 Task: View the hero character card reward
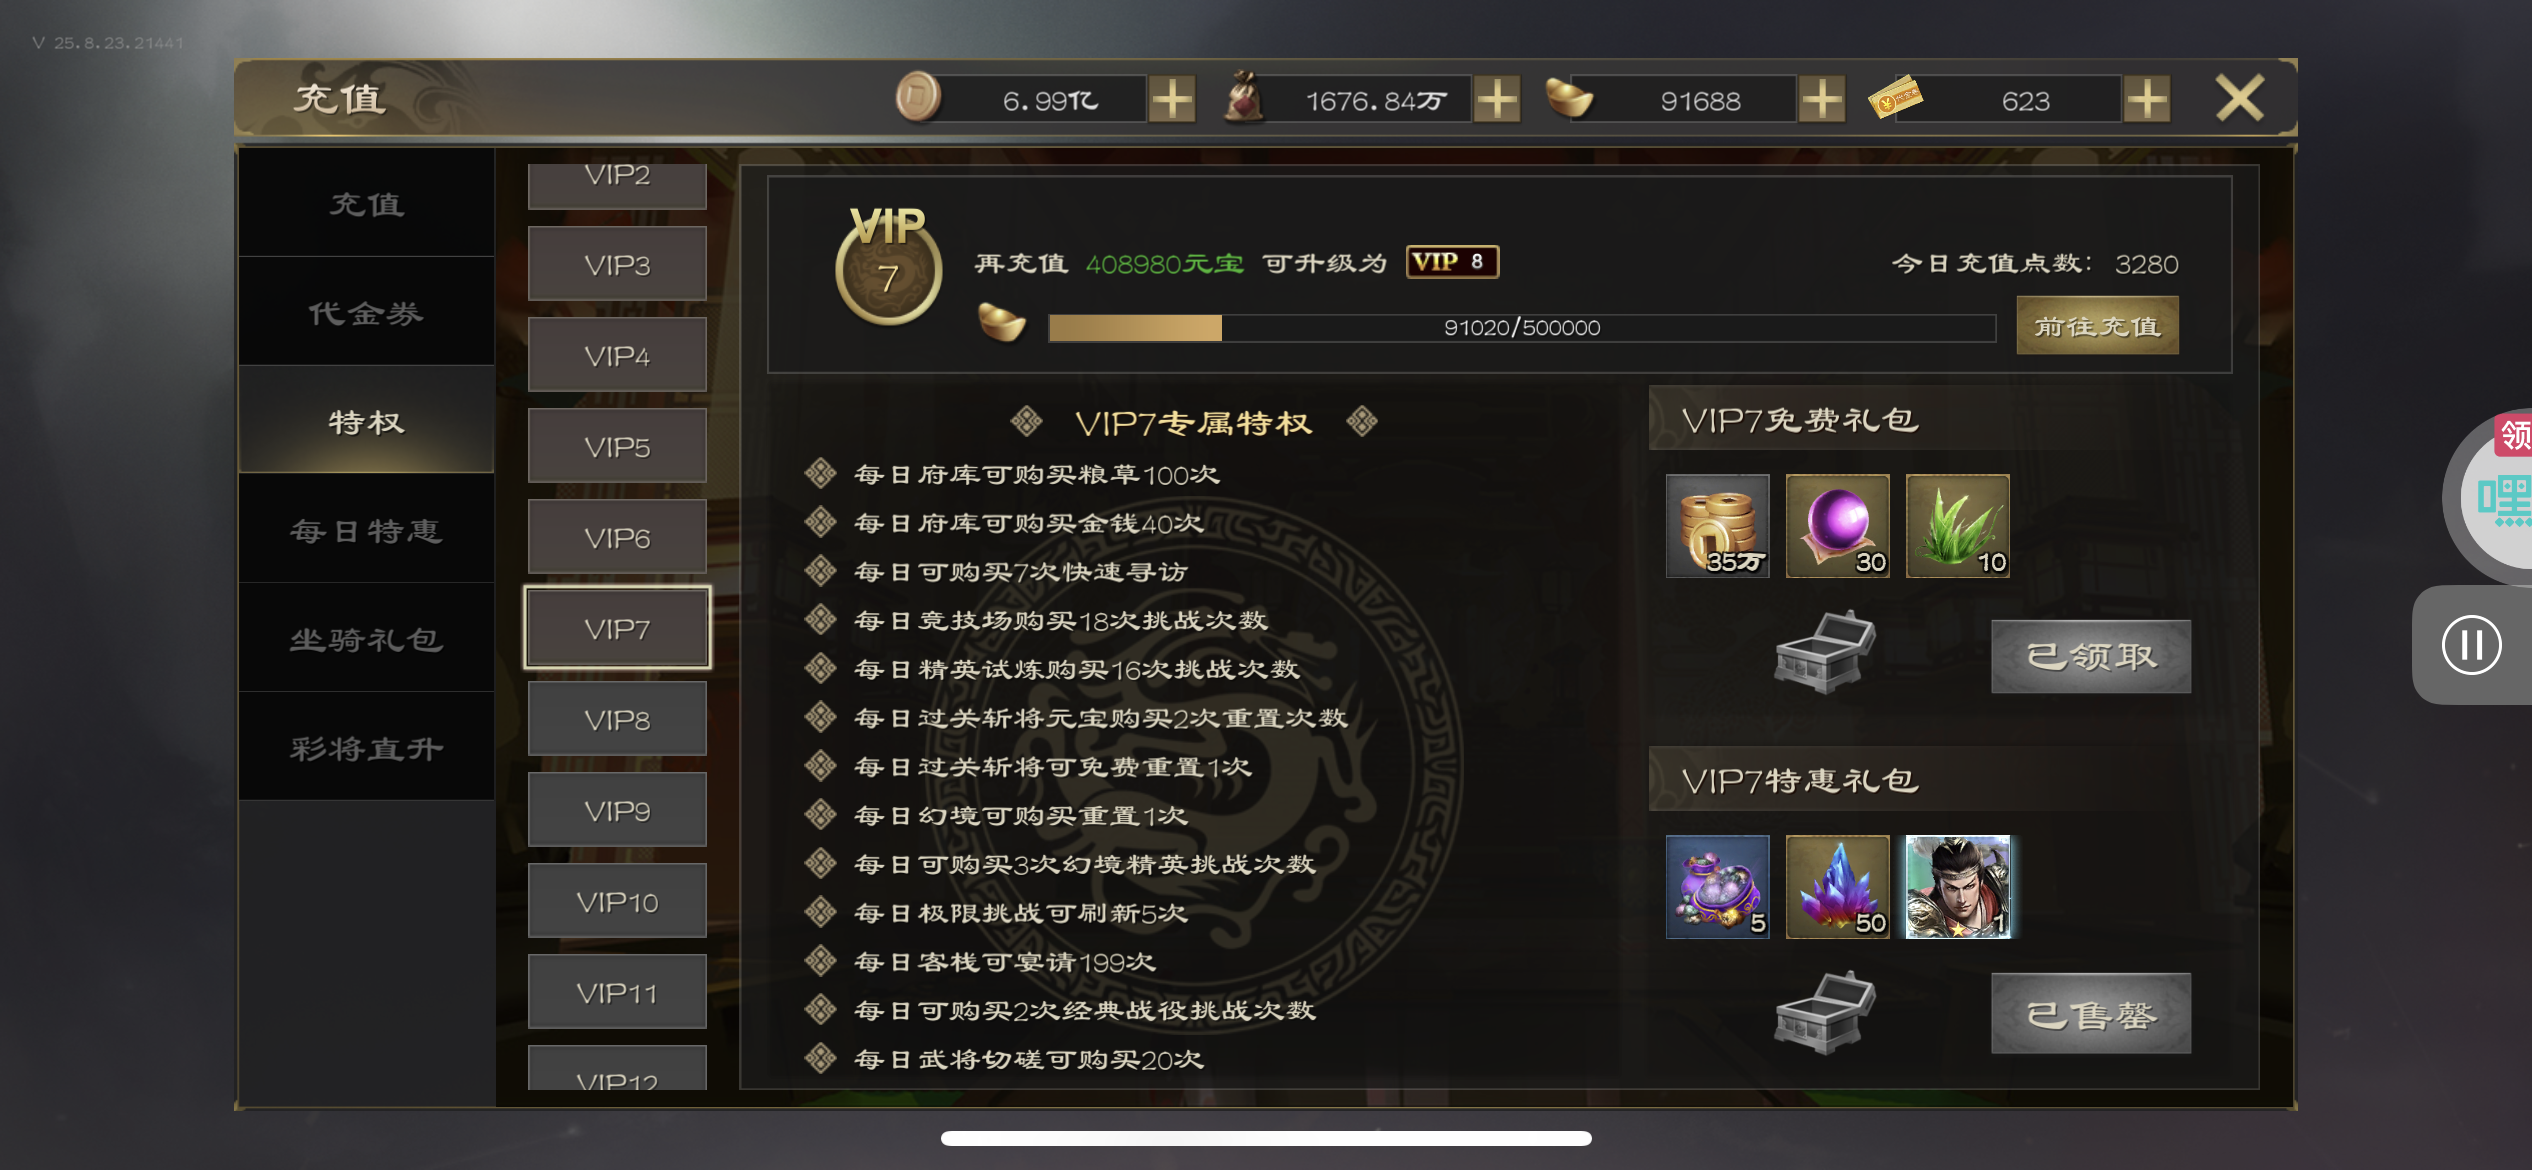click(x=1958, y=887)
